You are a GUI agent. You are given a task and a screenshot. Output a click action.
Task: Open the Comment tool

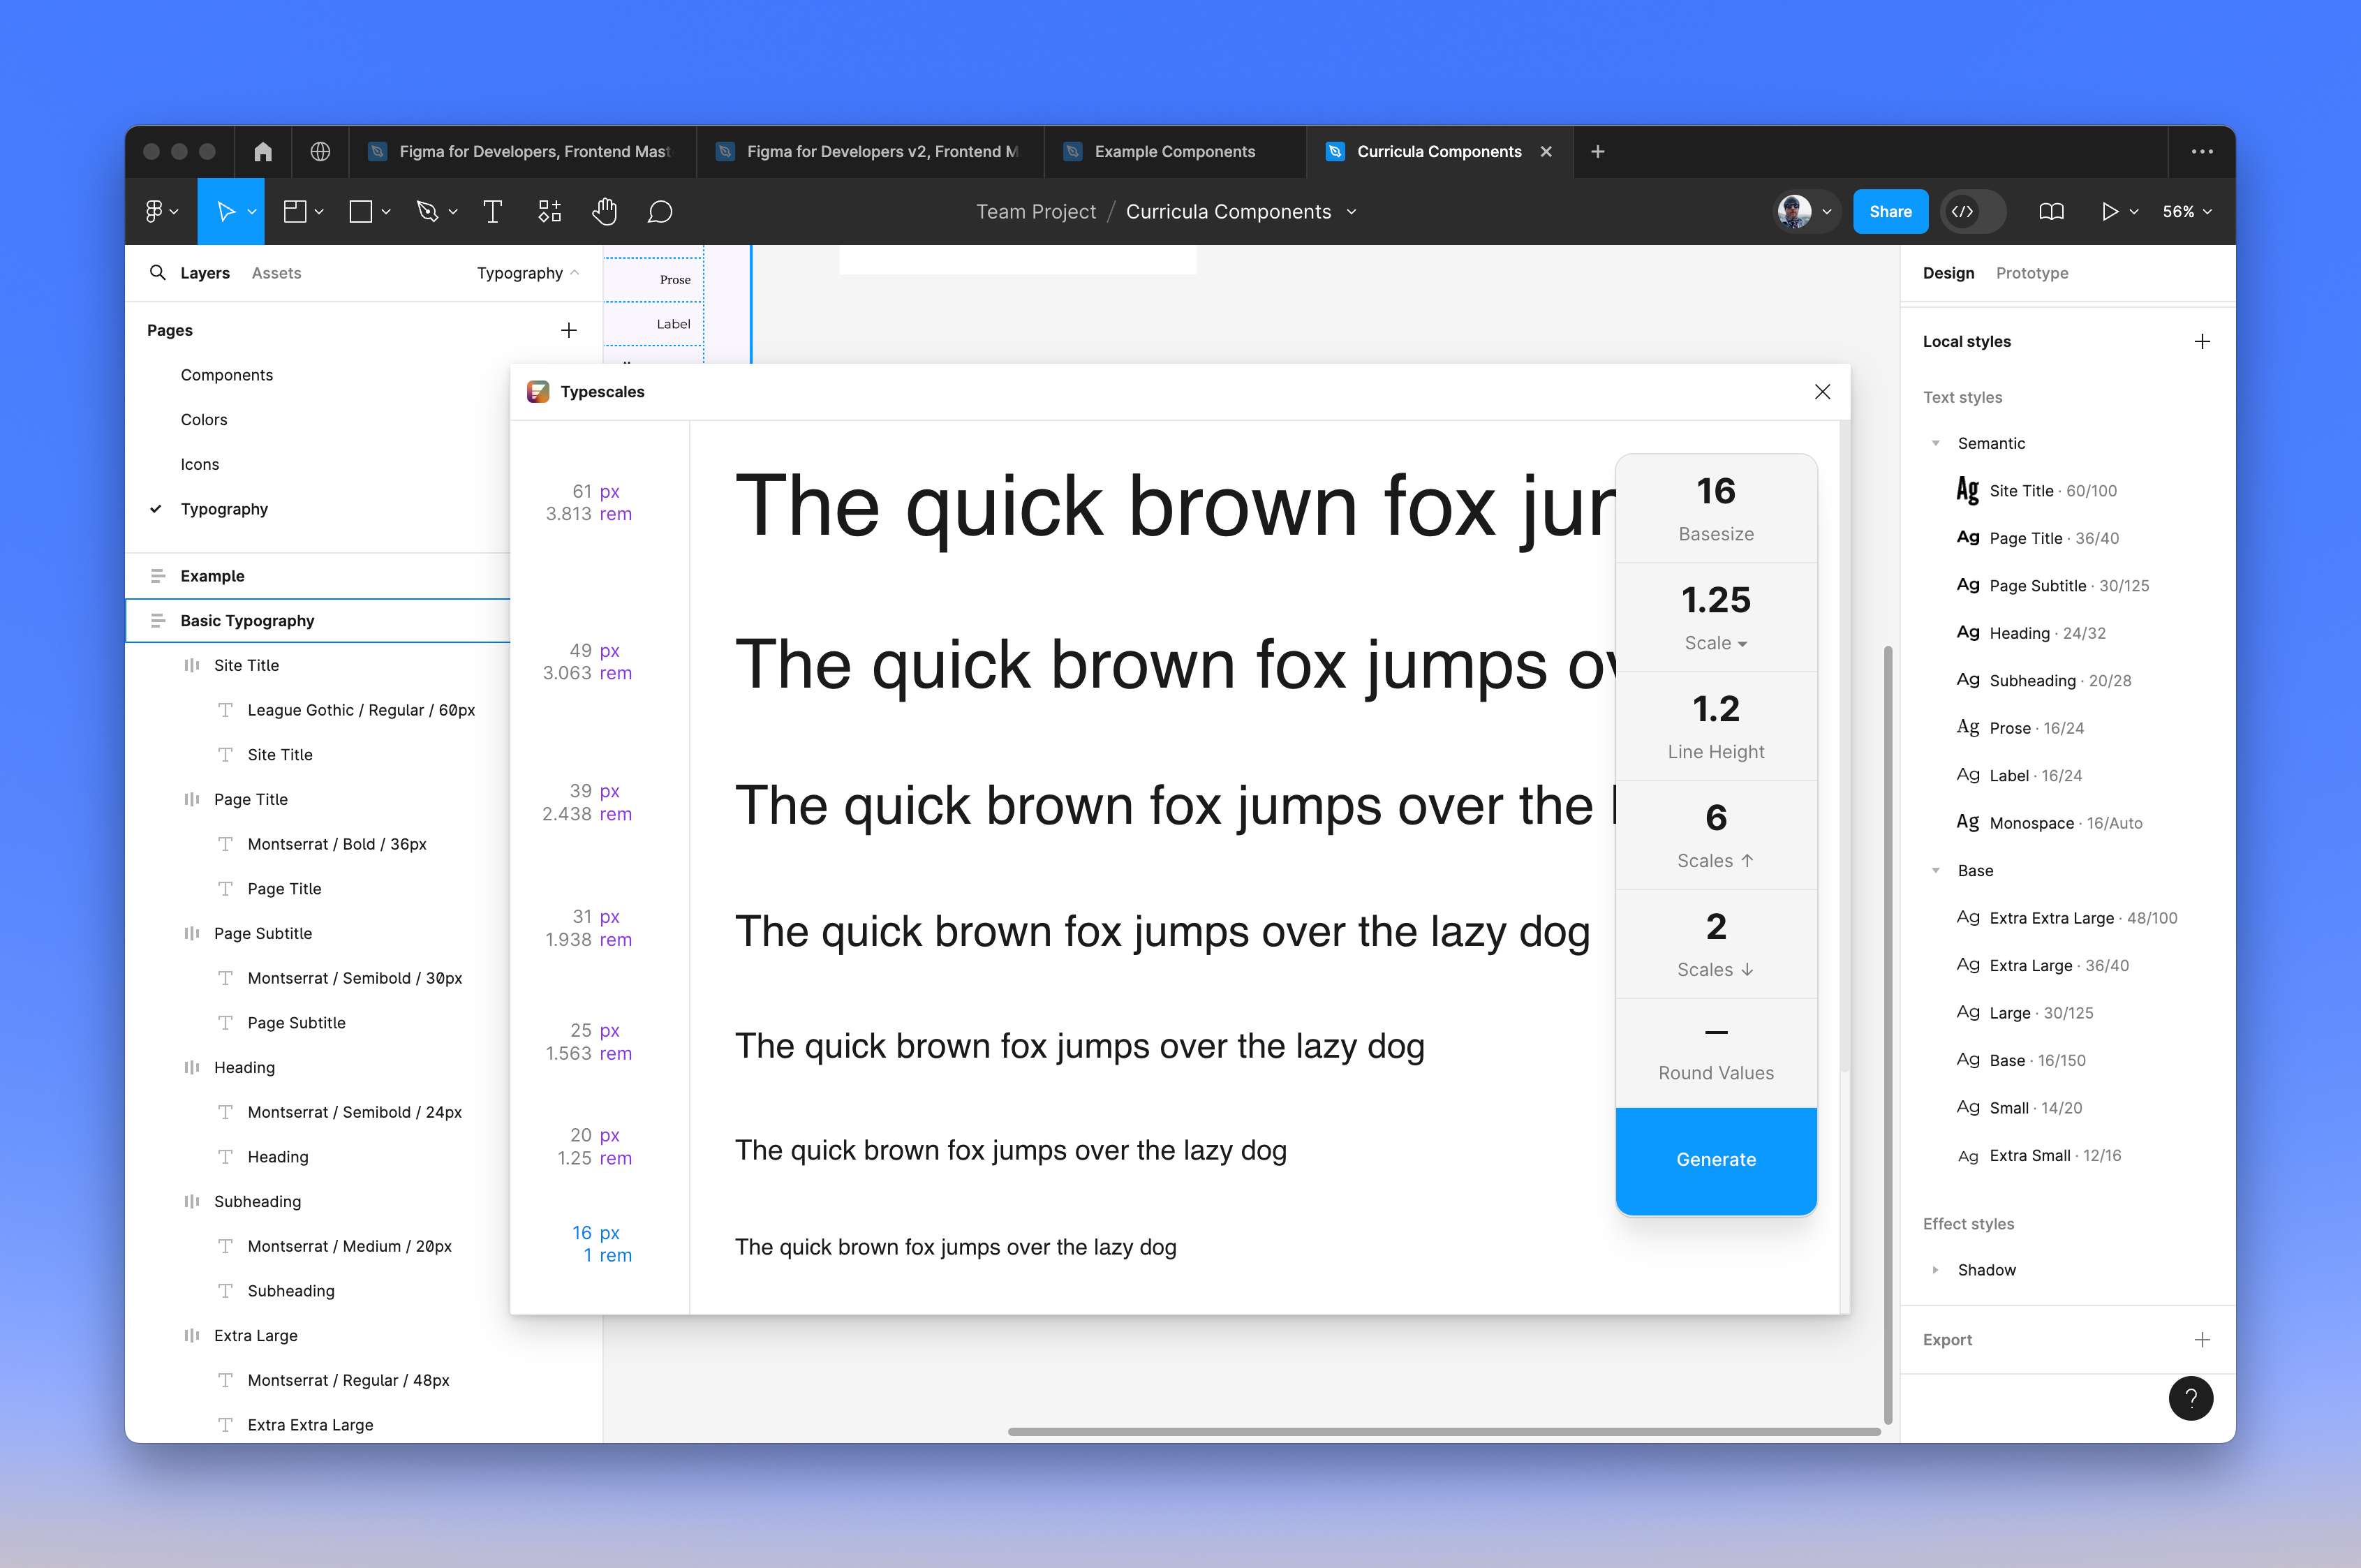660,211
